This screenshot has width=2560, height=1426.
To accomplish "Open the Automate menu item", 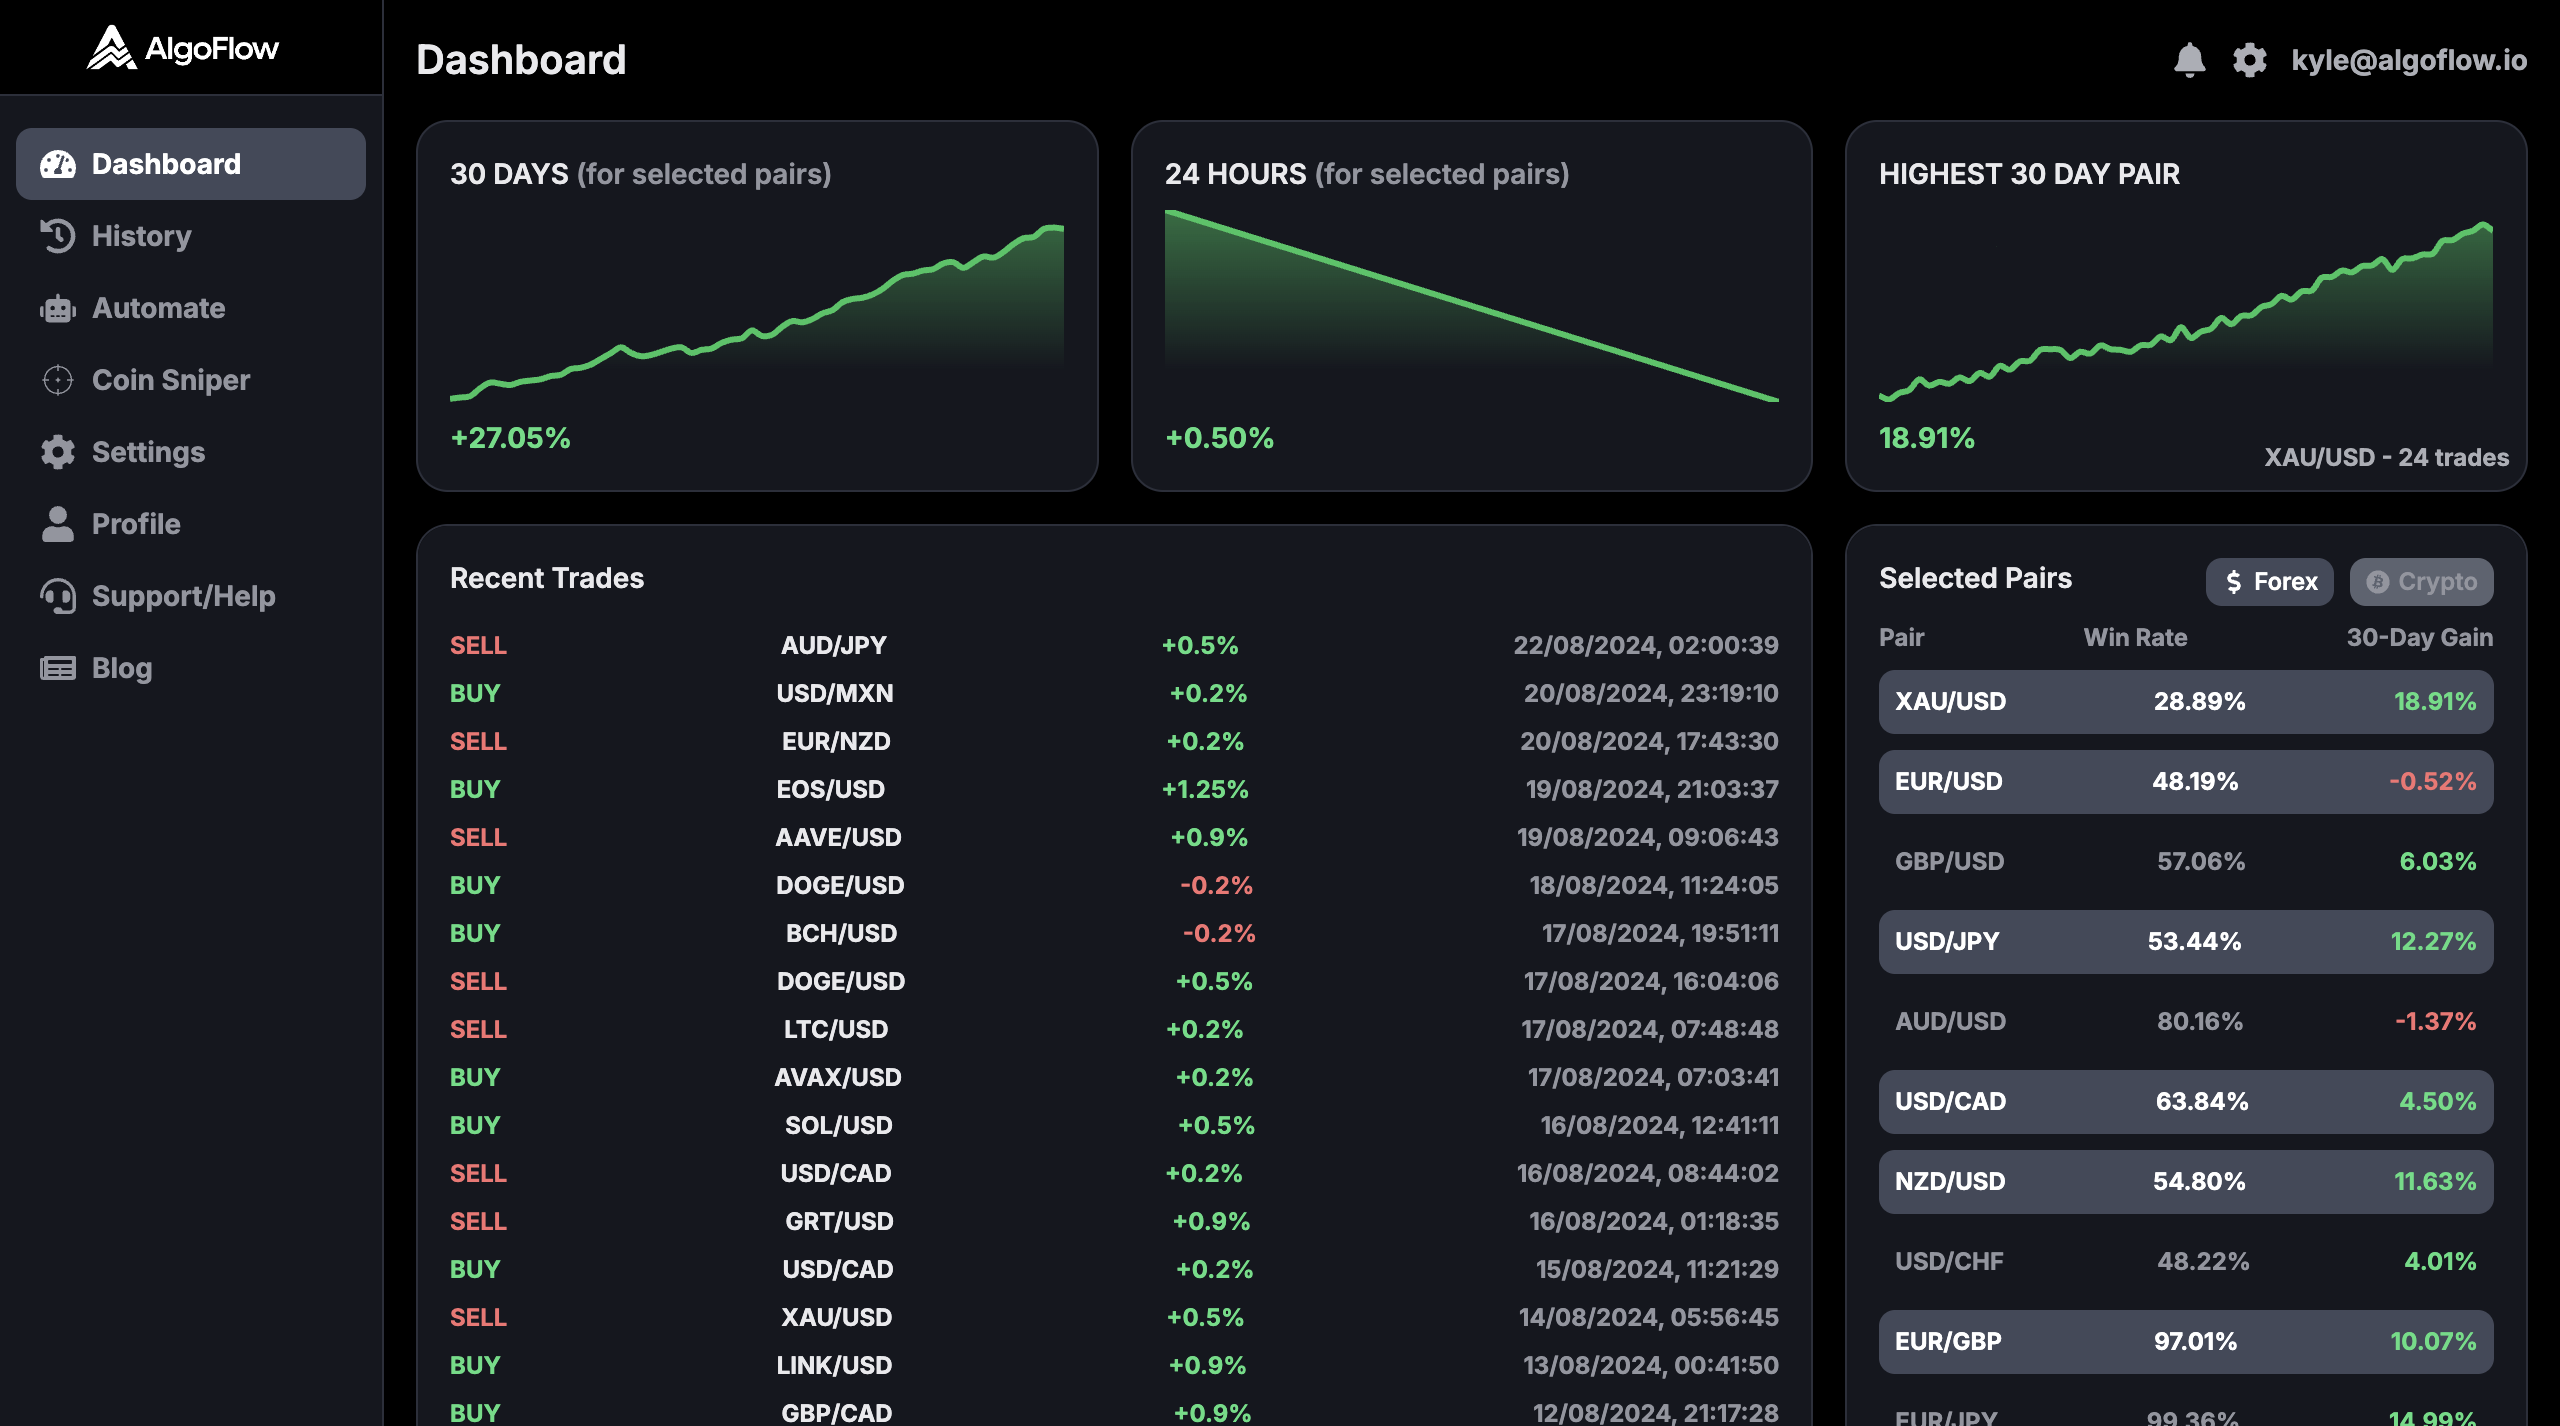I will tap(191, 308).
